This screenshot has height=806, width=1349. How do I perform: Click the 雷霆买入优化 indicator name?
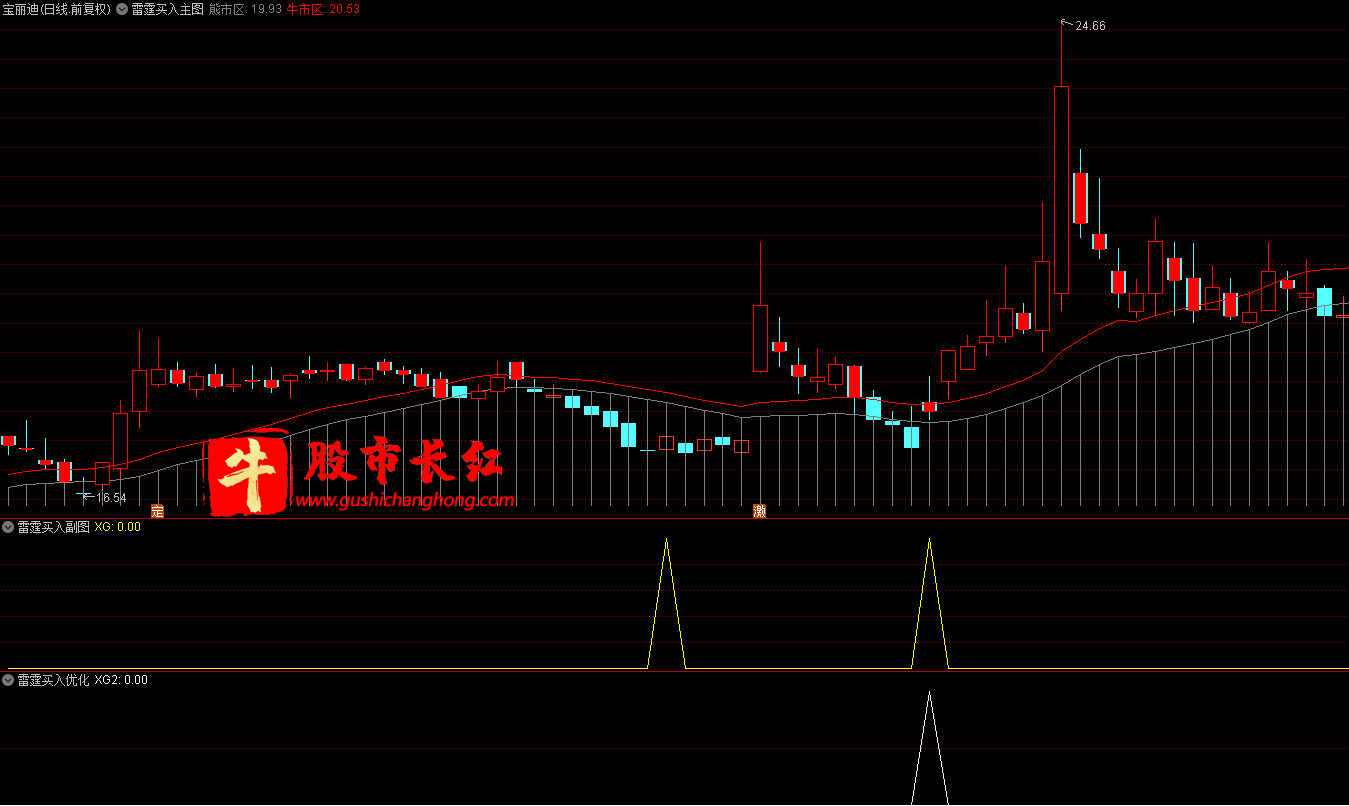tap(54, 680)
